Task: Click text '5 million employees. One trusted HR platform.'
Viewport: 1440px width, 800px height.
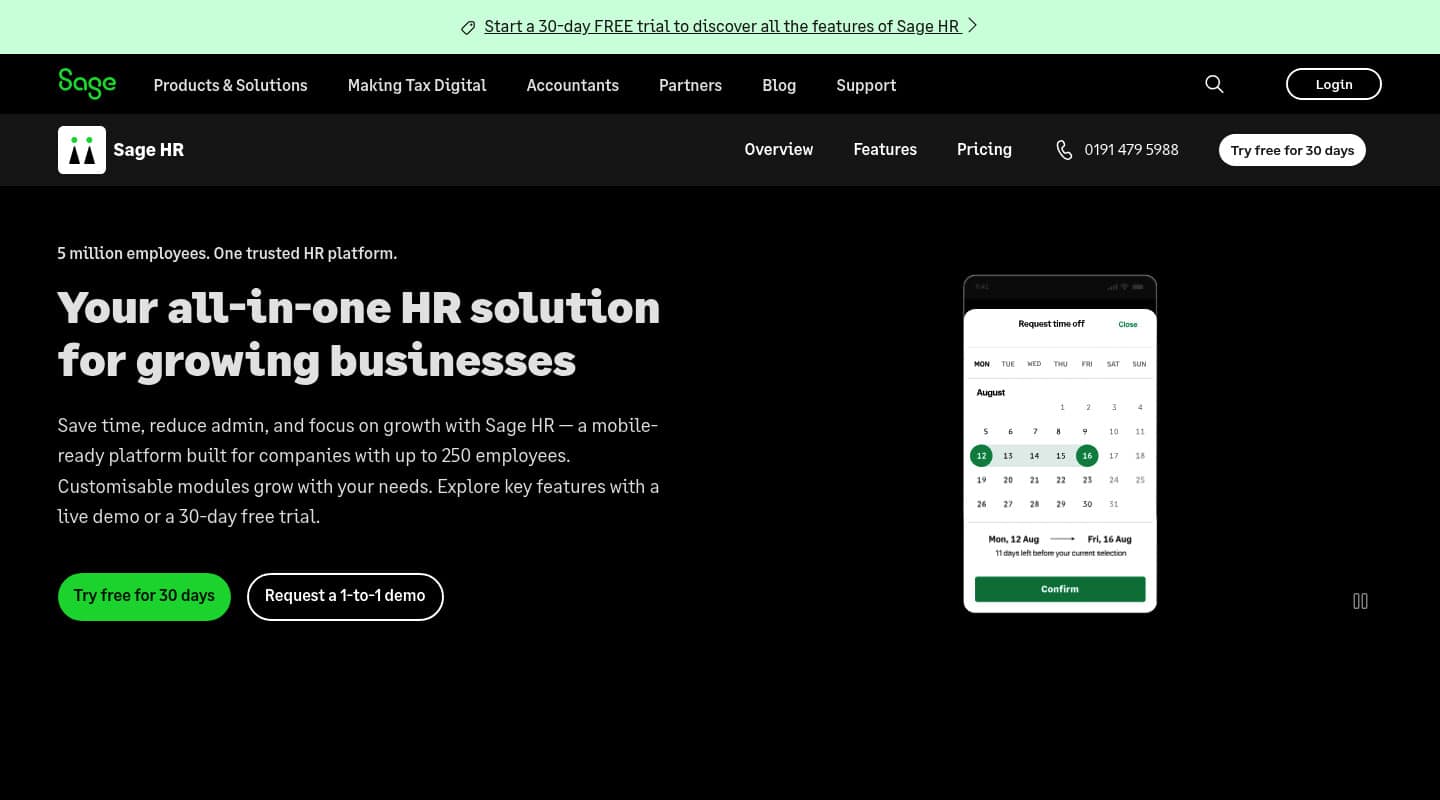Action: pyautogui.click(x=227, y=254)
